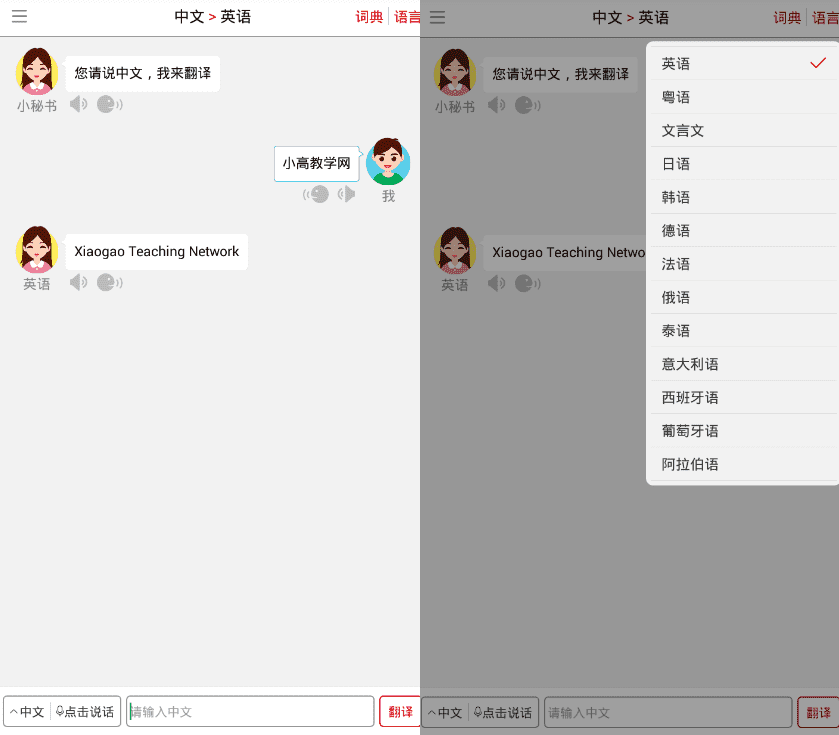
Task: Focus the 请输入中文 text input on left
Action: (x=250, y=711)
